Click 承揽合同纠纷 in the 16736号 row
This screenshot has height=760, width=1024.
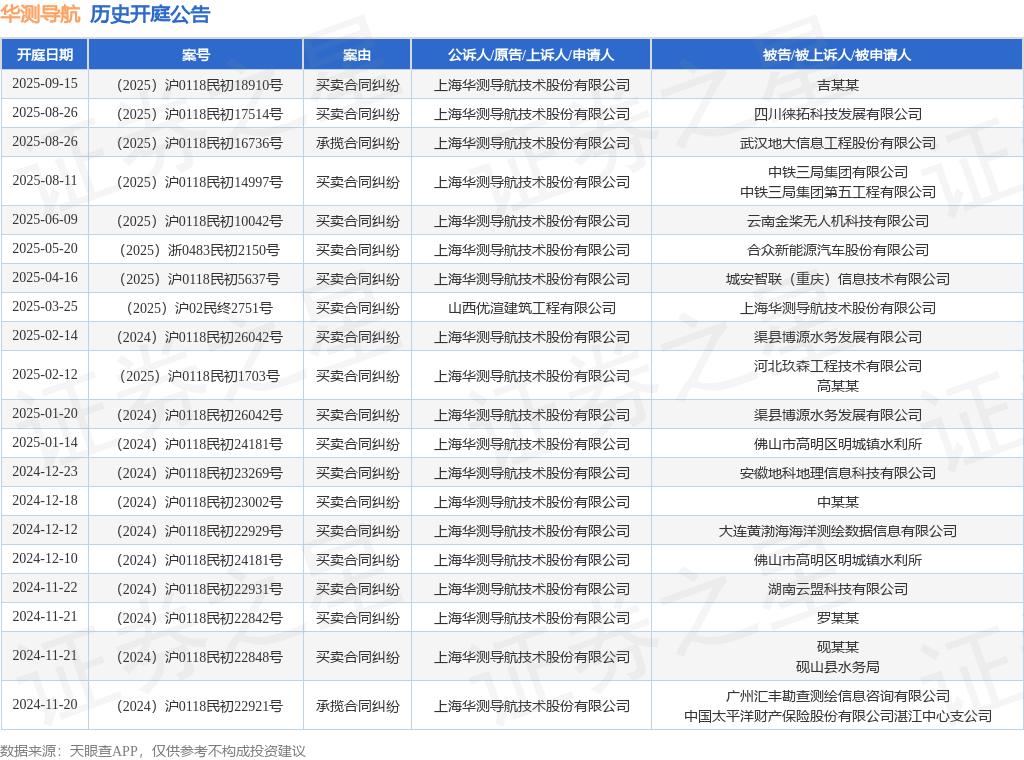(357, 143)
